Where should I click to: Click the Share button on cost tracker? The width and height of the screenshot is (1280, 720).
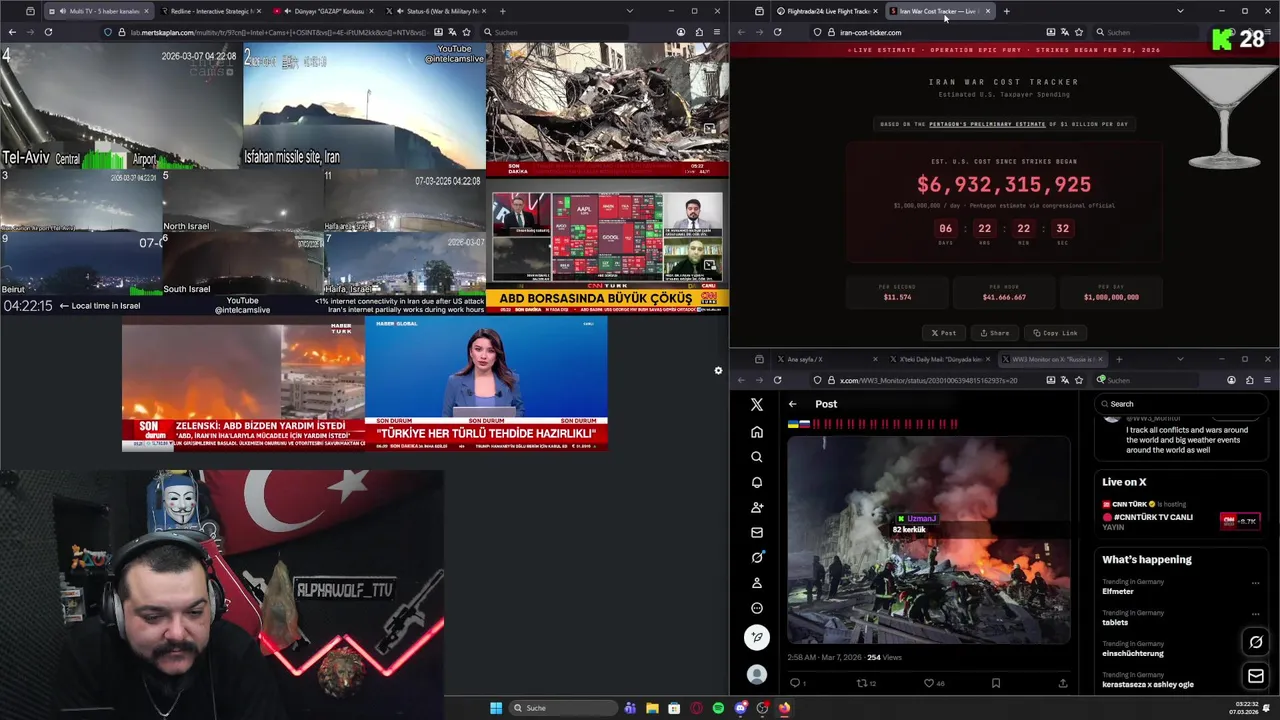tap(995, 333)
